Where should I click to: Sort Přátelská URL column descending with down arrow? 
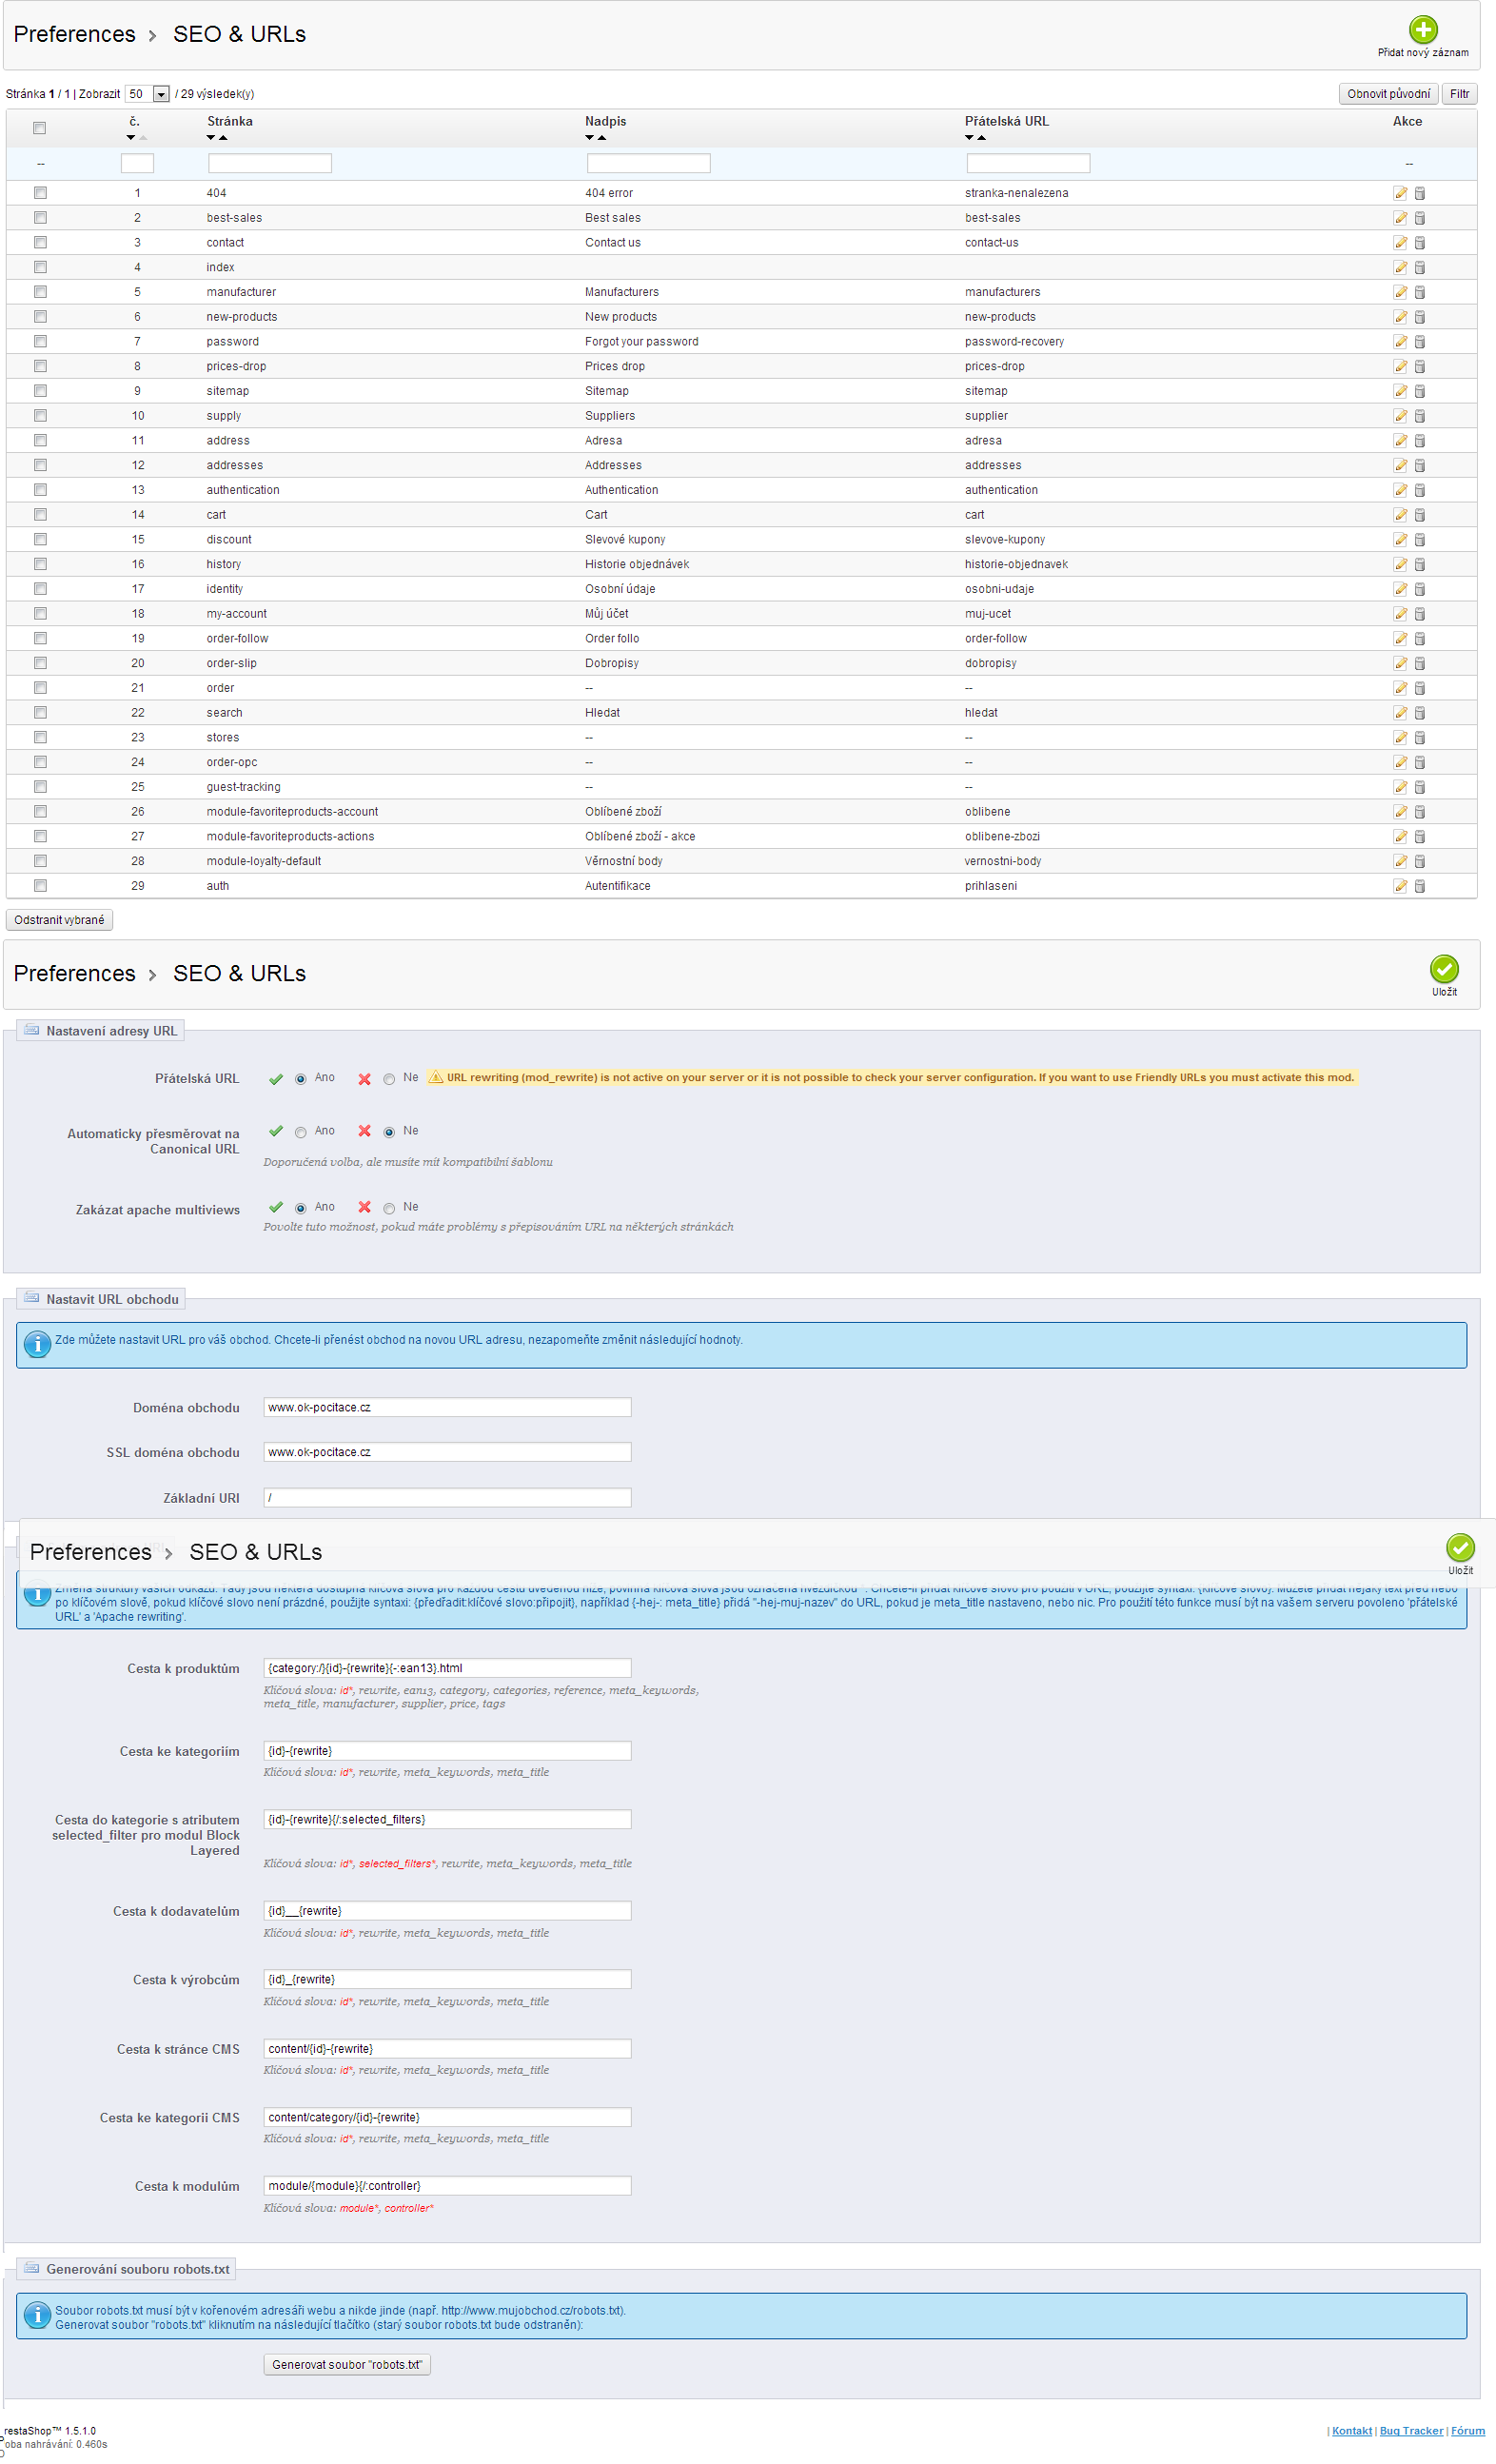click(969, 138)
